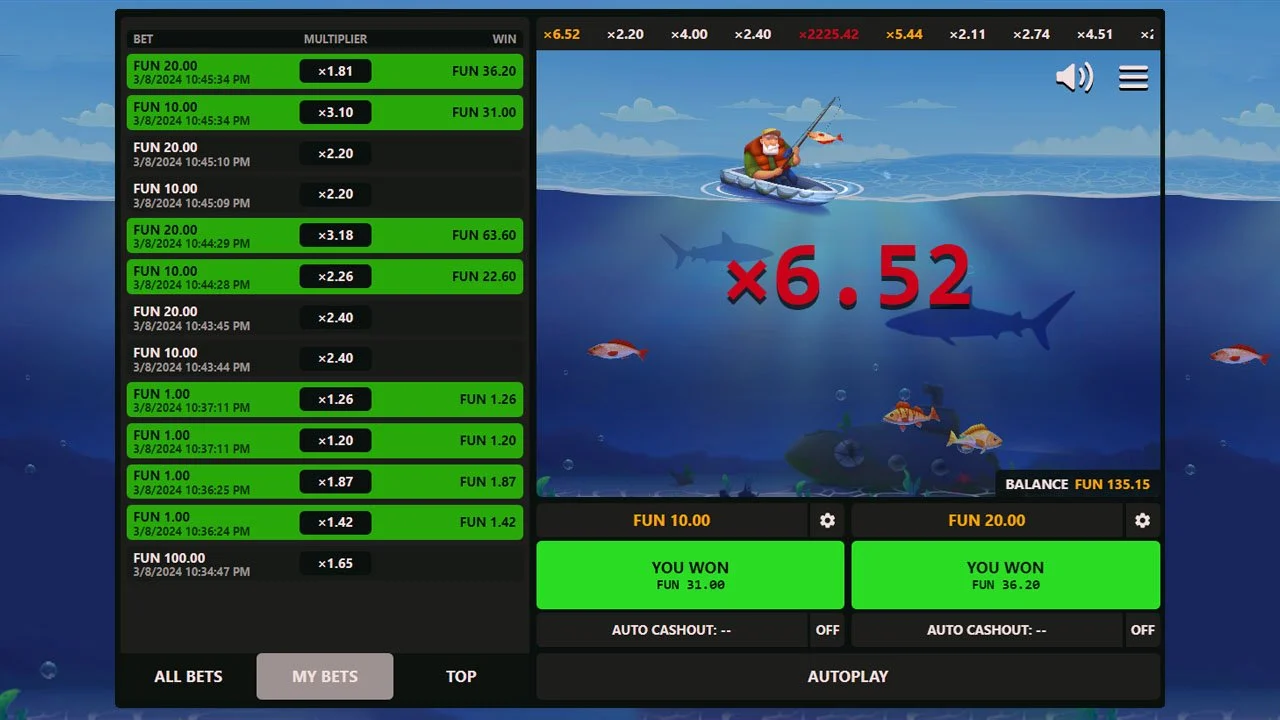This screenshot has width=1280, height=720.
Task: Click left AUTO CASHOUT value field
Action: (x=671, y=630)
